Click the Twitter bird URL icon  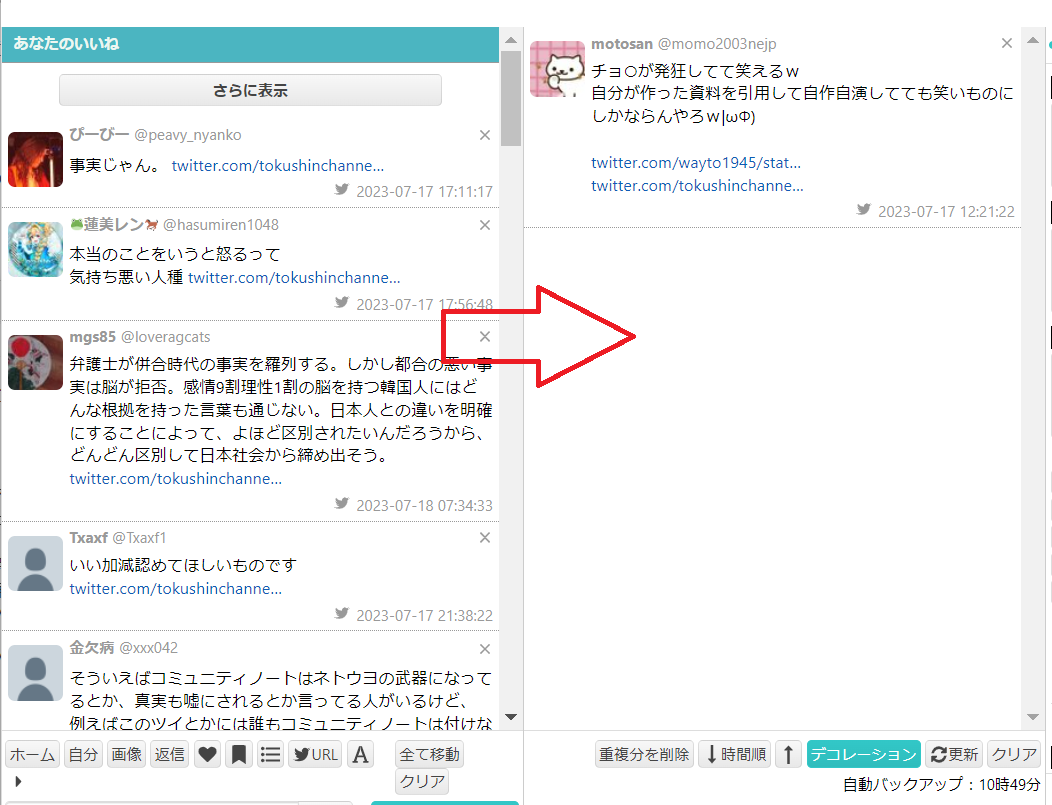[314, 754]
